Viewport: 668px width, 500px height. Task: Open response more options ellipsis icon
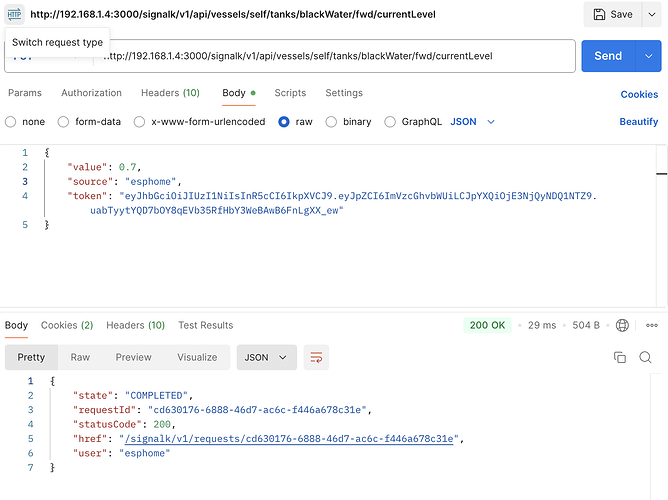pyautogui.click(x=652, y=325)
